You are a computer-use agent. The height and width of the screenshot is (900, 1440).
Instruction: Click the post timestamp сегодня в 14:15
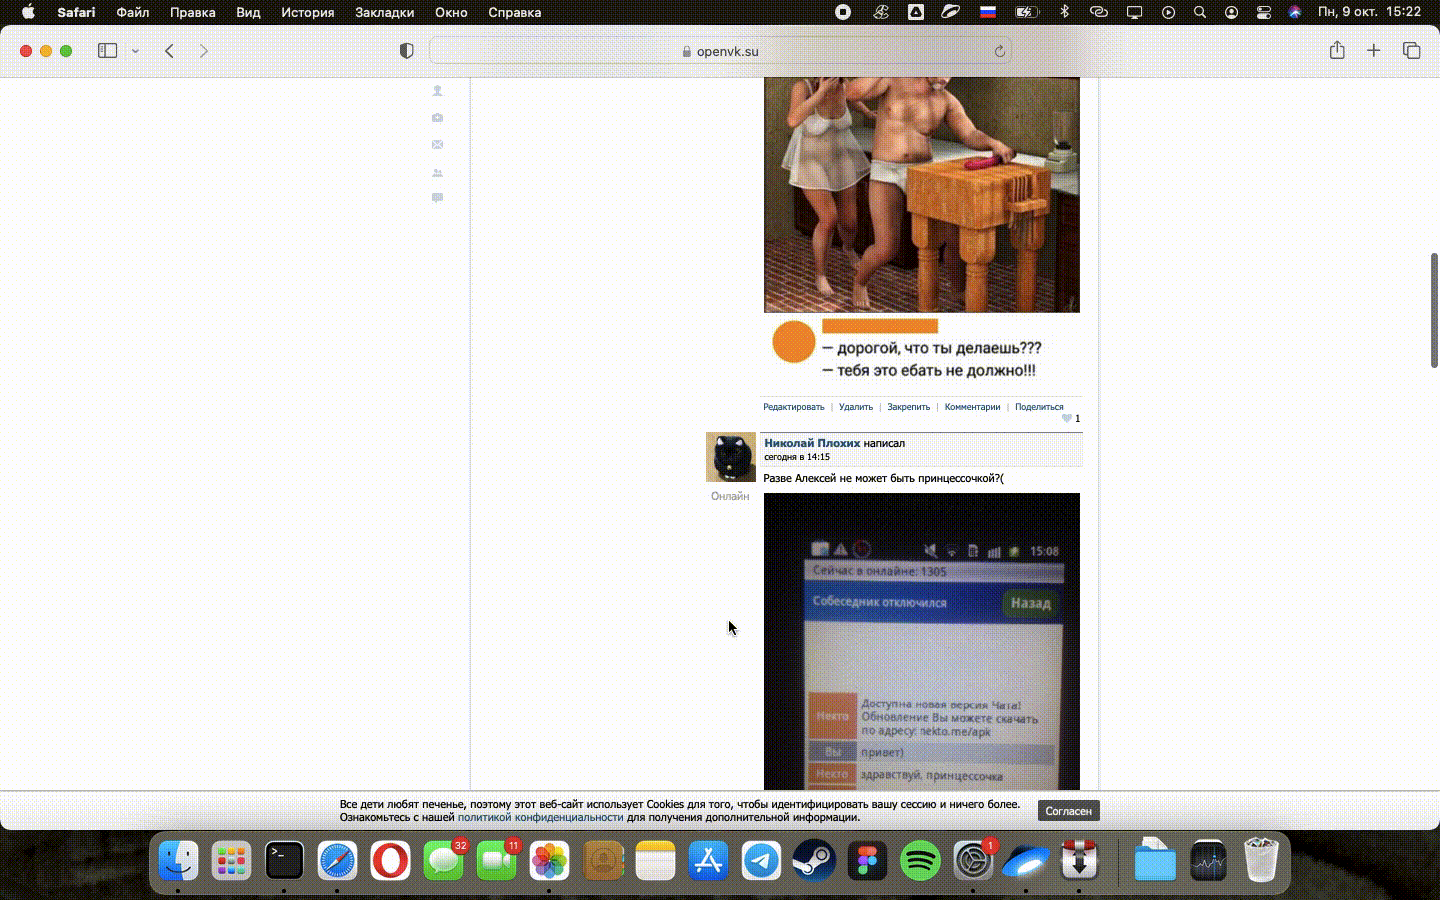click(x=797, y=457)
